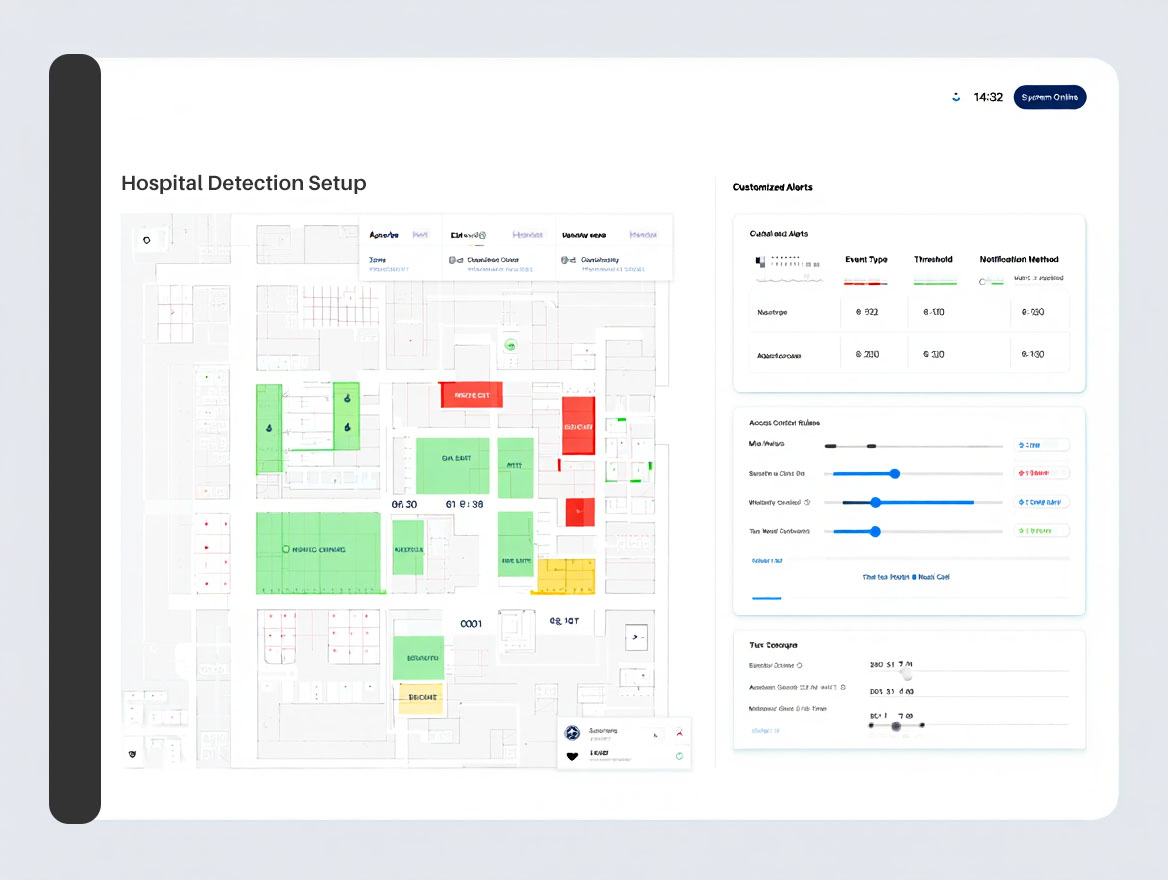Select the Event Type column header
Screen dimensions: 1168x880
pyautogui.click(x=866, y=259)
